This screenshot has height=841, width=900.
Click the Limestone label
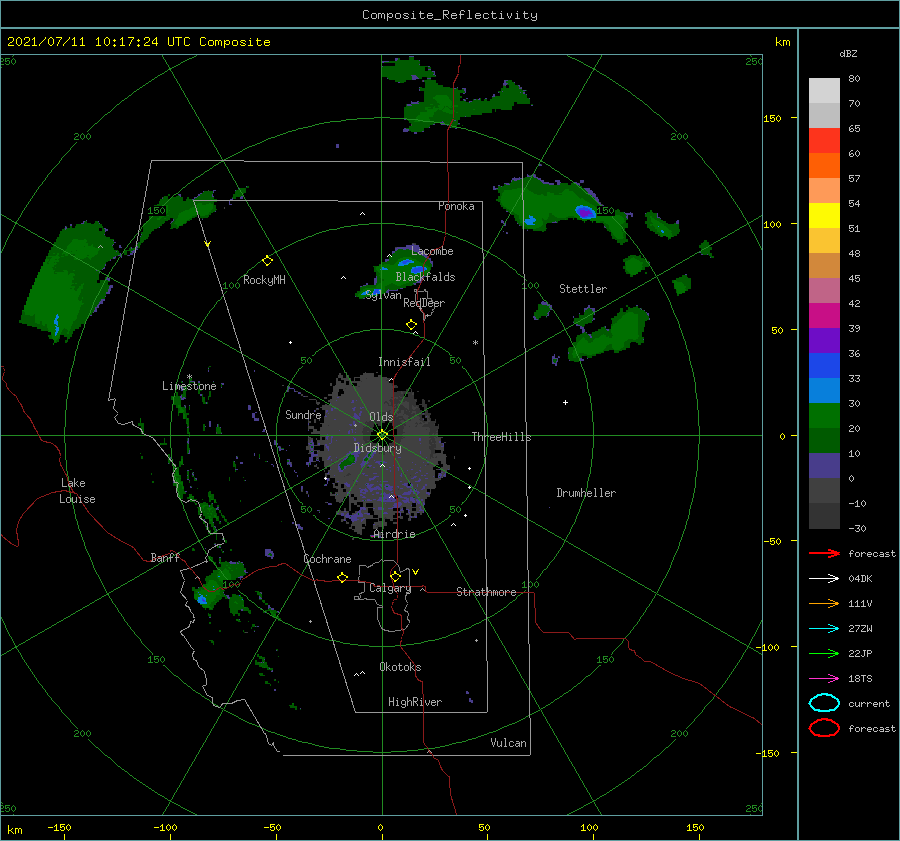[x=189, y=386]
